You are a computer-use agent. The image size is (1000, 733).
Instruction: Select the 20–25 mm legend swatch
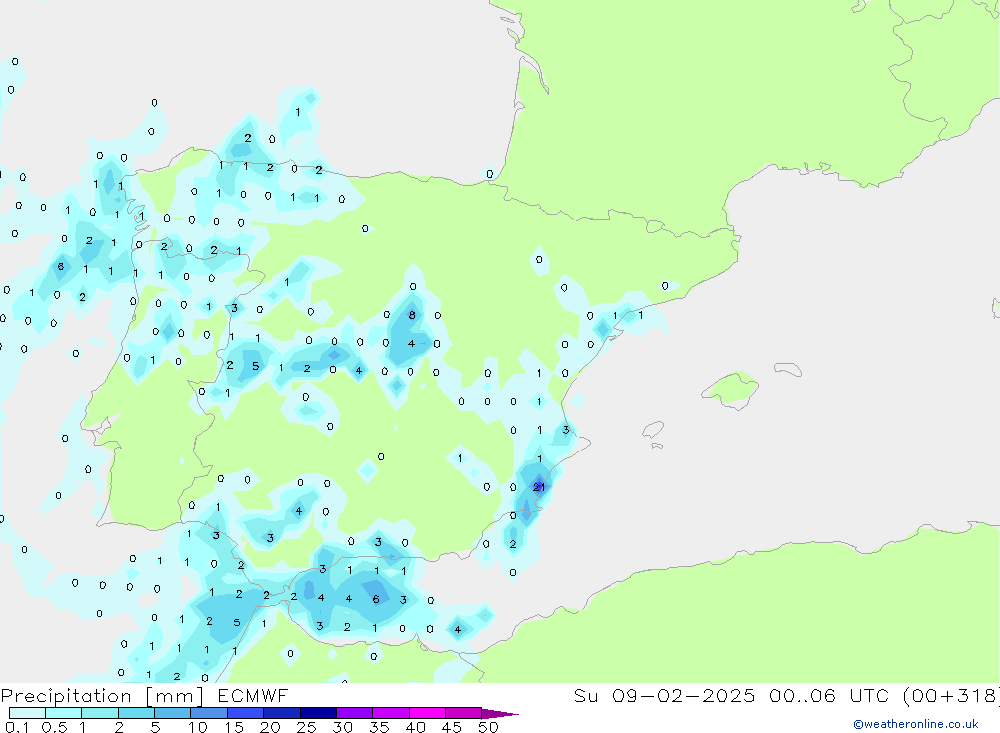click(282, 713)
